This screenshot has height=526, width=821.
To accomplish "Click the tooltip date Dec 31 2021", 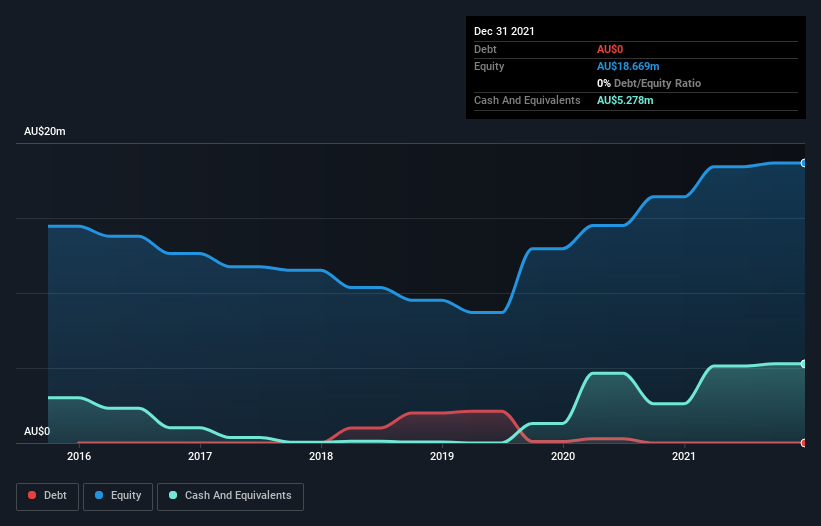I will tap(504, 31).
